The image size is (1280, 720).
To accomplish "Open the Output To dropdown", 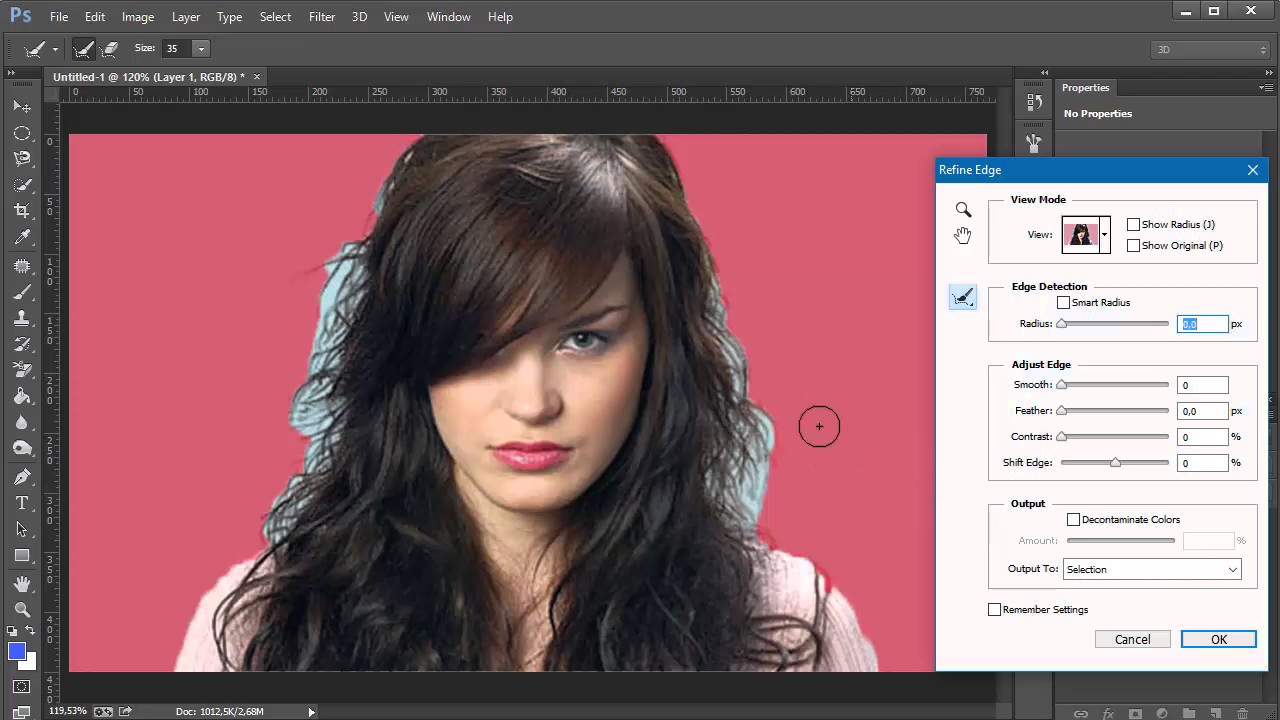I will tap(1151, 570).
